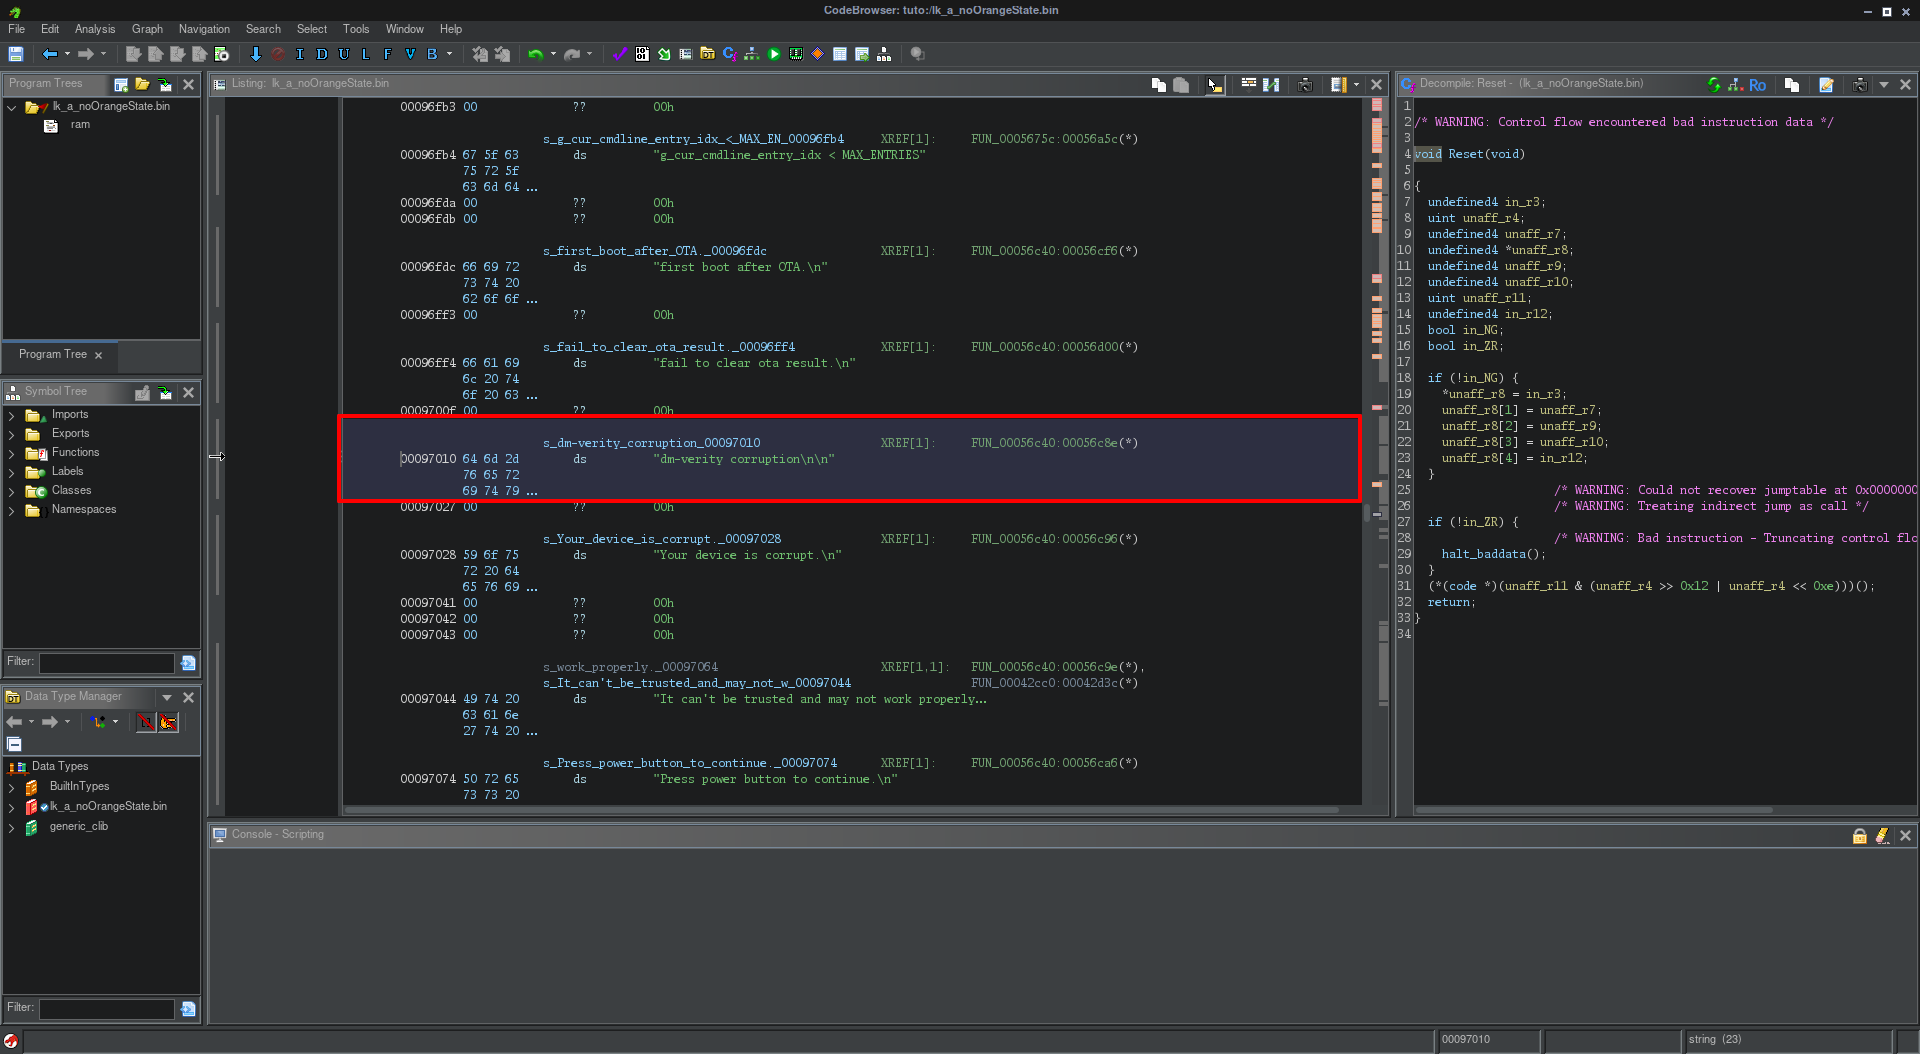
Task: Follow the FUN_00056c40:00056c8e cross-reference link
Action: pos(1044,443)
